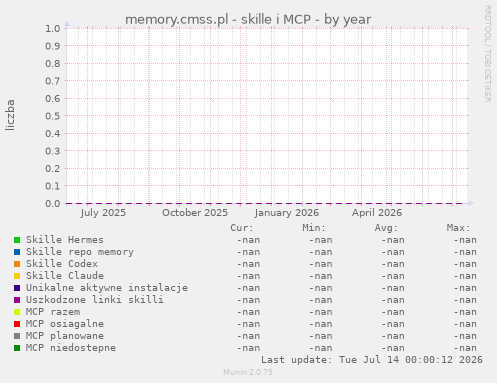Image resolution: width=497 pixels, height=383 pixels.
Task: Select the 'MCP niedostepne' legend label
Action: [71, 348]
